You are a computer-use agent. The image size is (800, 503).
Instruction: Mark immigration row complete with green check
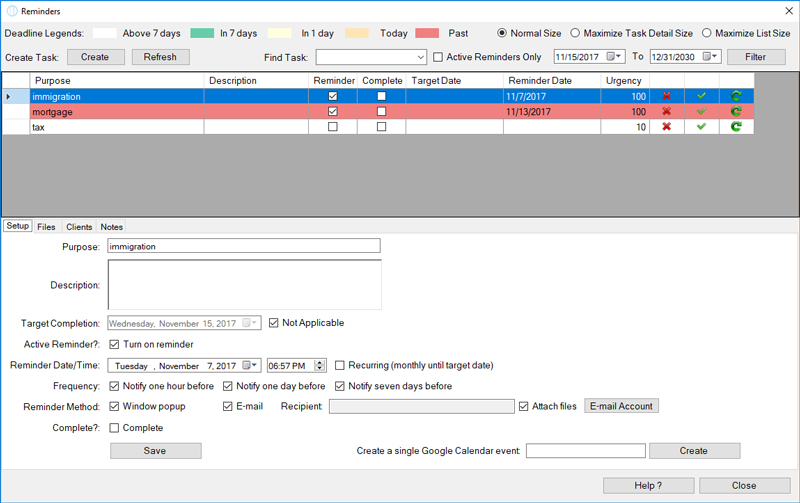pos(702,96)
